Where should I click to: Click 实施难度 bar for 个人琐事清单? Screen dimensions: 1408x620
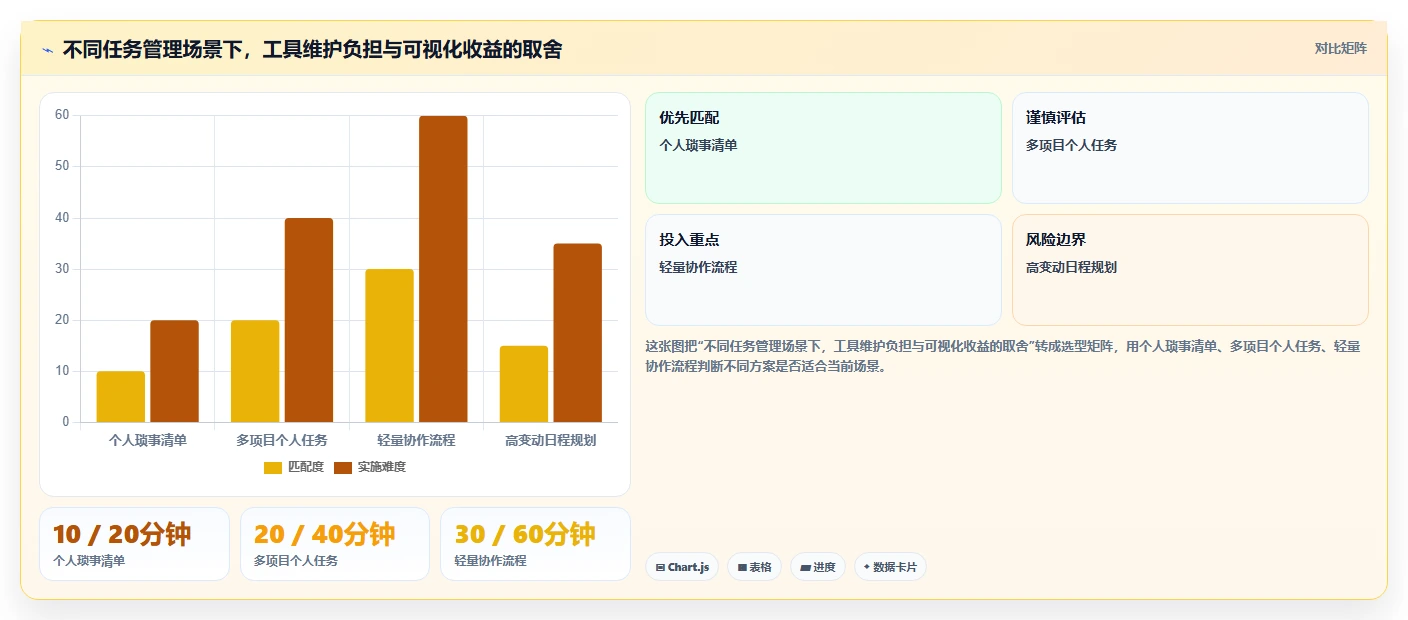point(175,371)
